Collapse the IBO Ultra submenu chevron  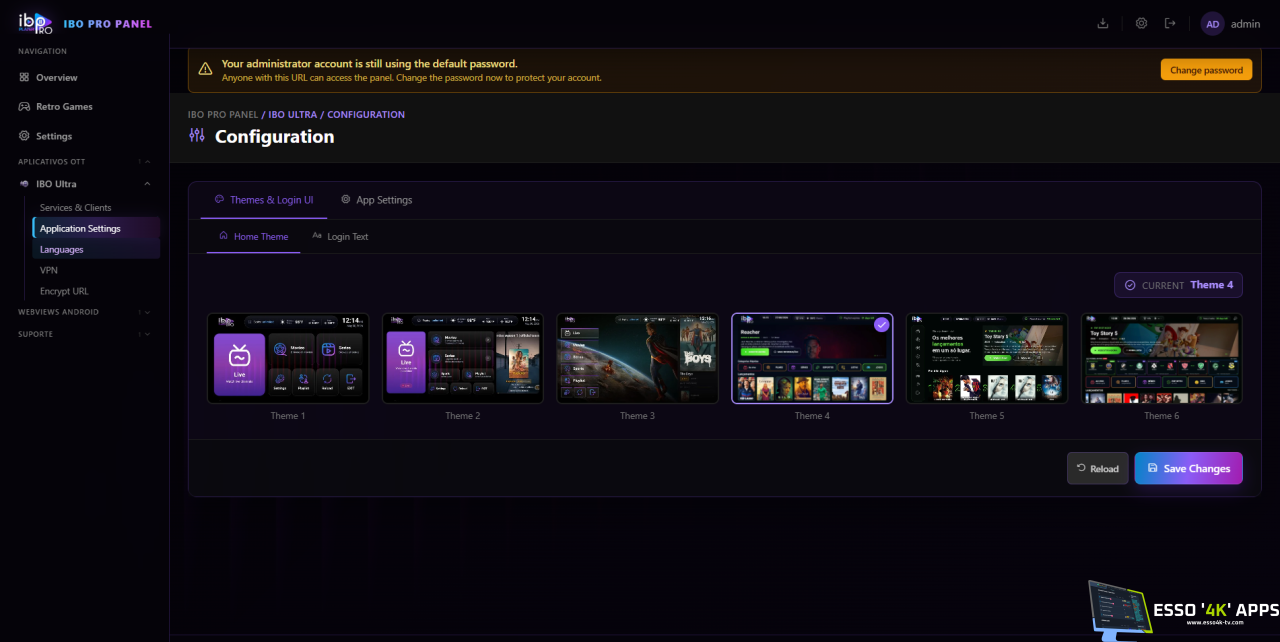click(147, 184)
